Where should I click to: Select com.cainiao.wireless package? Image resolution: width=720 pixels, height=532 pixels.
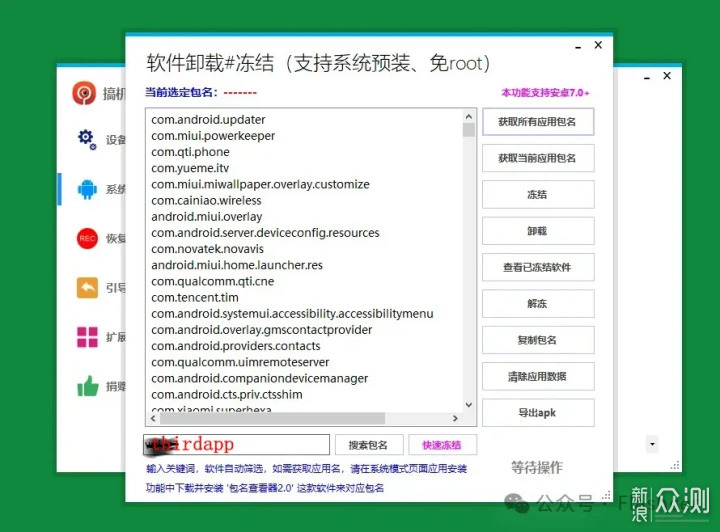pyautogui.click(x=206, y=201)
